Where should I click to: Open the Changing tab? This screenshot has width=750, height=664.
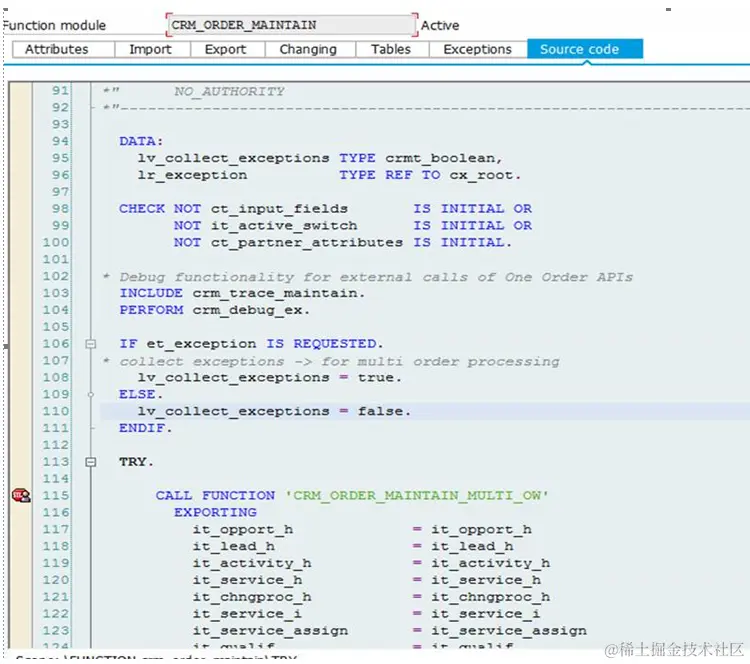(308, 49)
